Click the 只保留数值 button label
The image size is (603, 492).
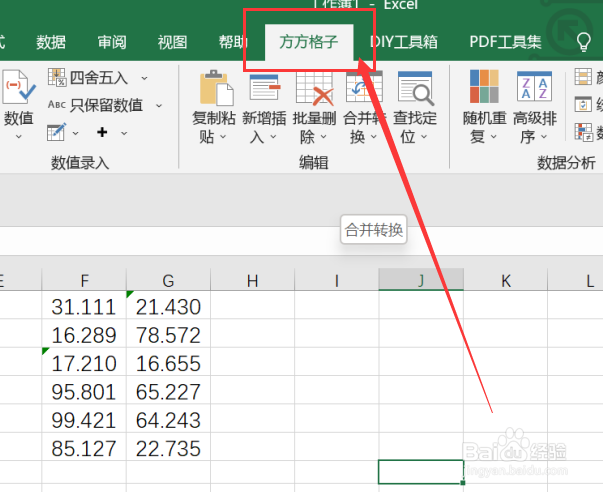pos(107,105)
